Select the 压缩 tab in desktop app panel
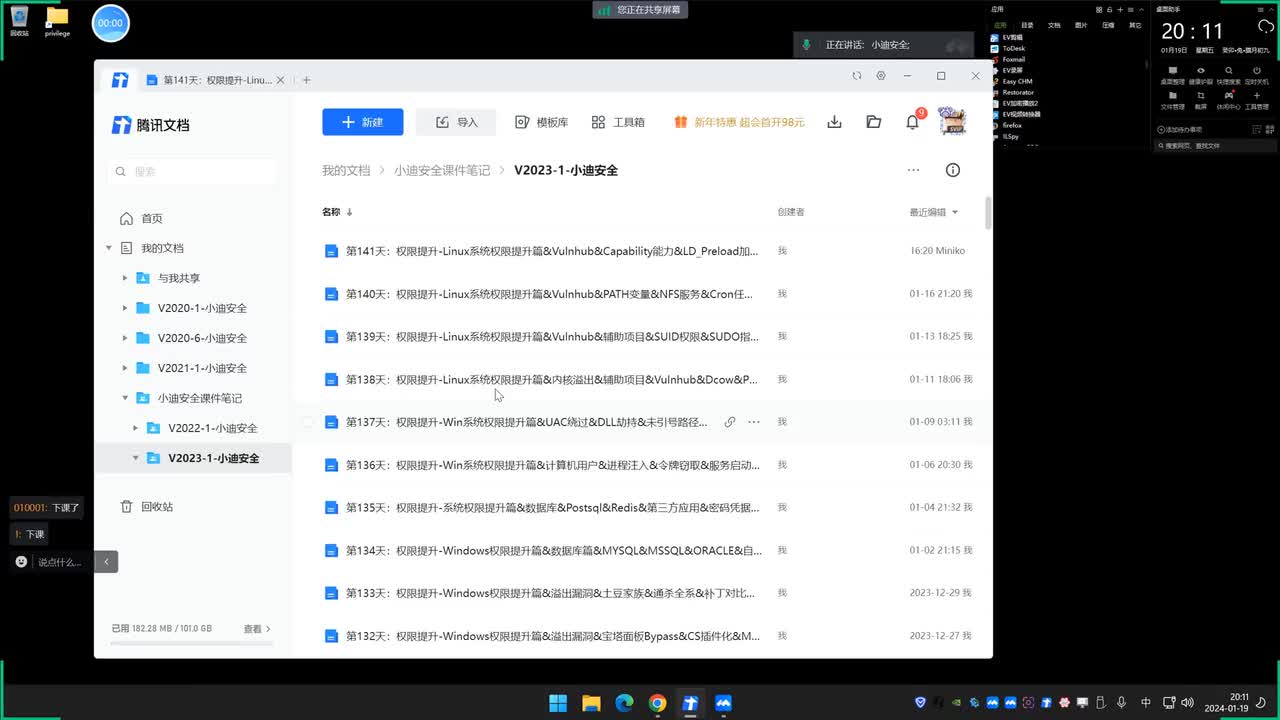The width and height of the screenshot is (1280, 720). [x=1108, y=25]
